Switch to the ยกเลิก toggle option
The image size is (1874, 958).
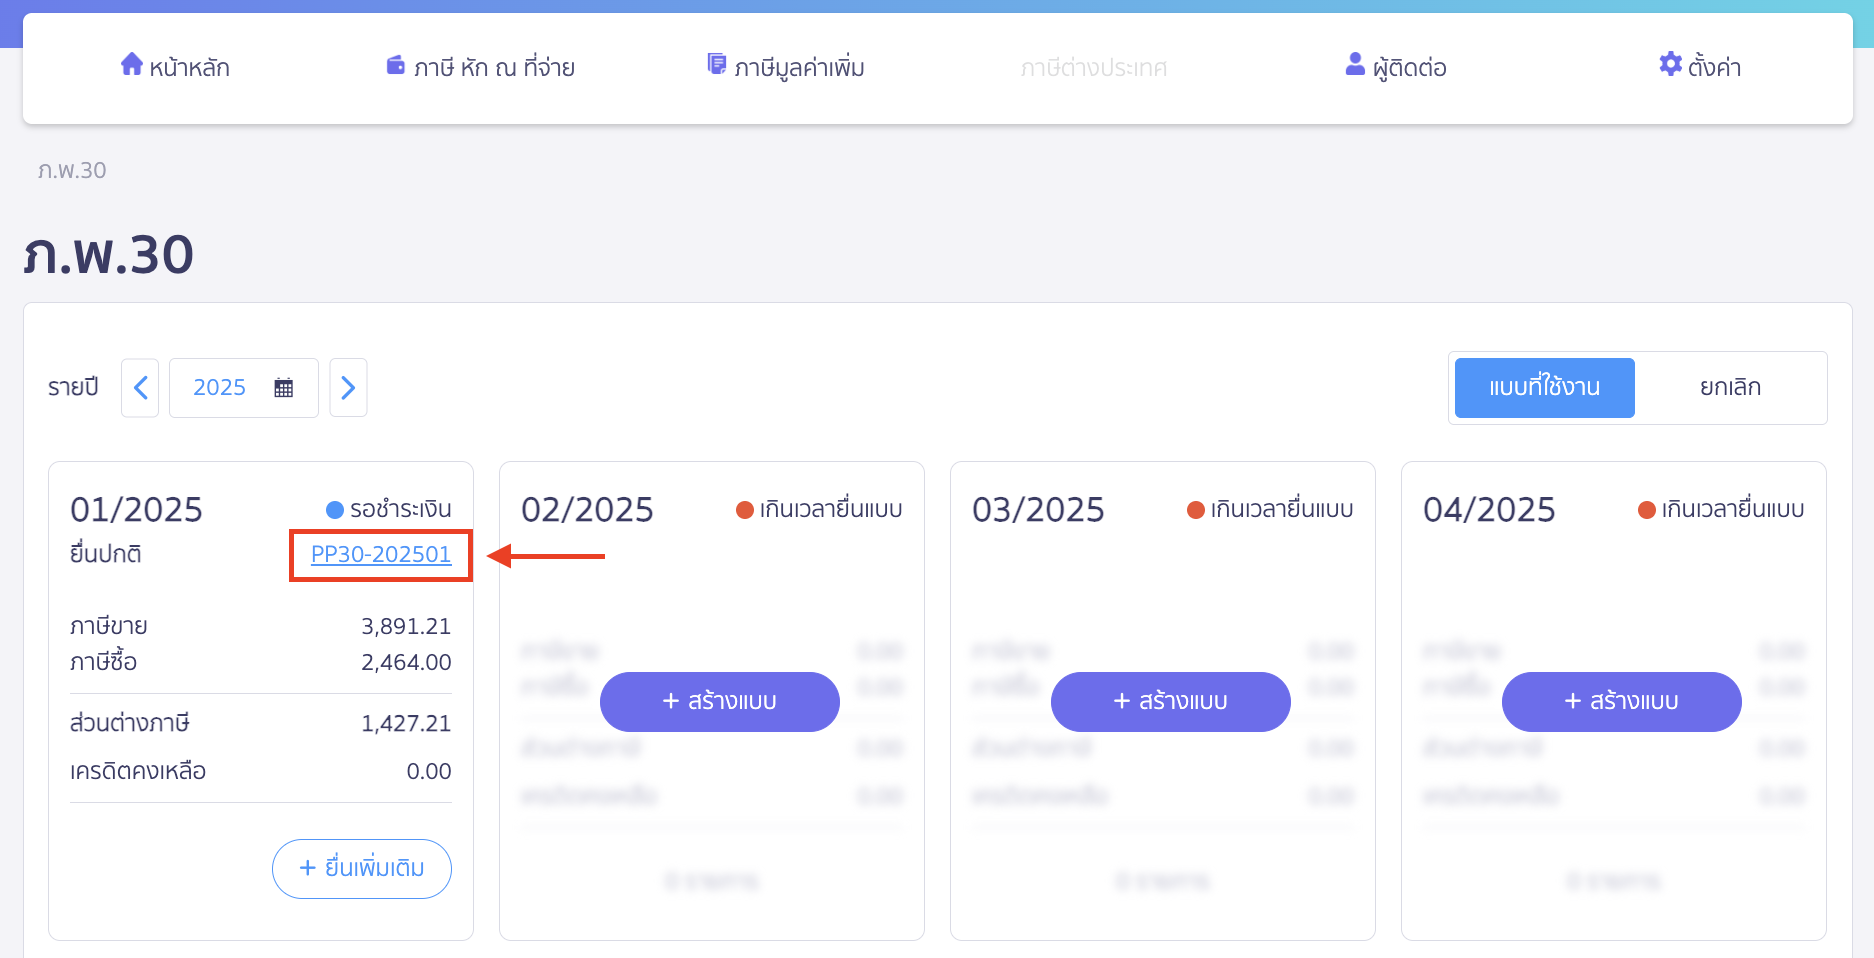1730,388
